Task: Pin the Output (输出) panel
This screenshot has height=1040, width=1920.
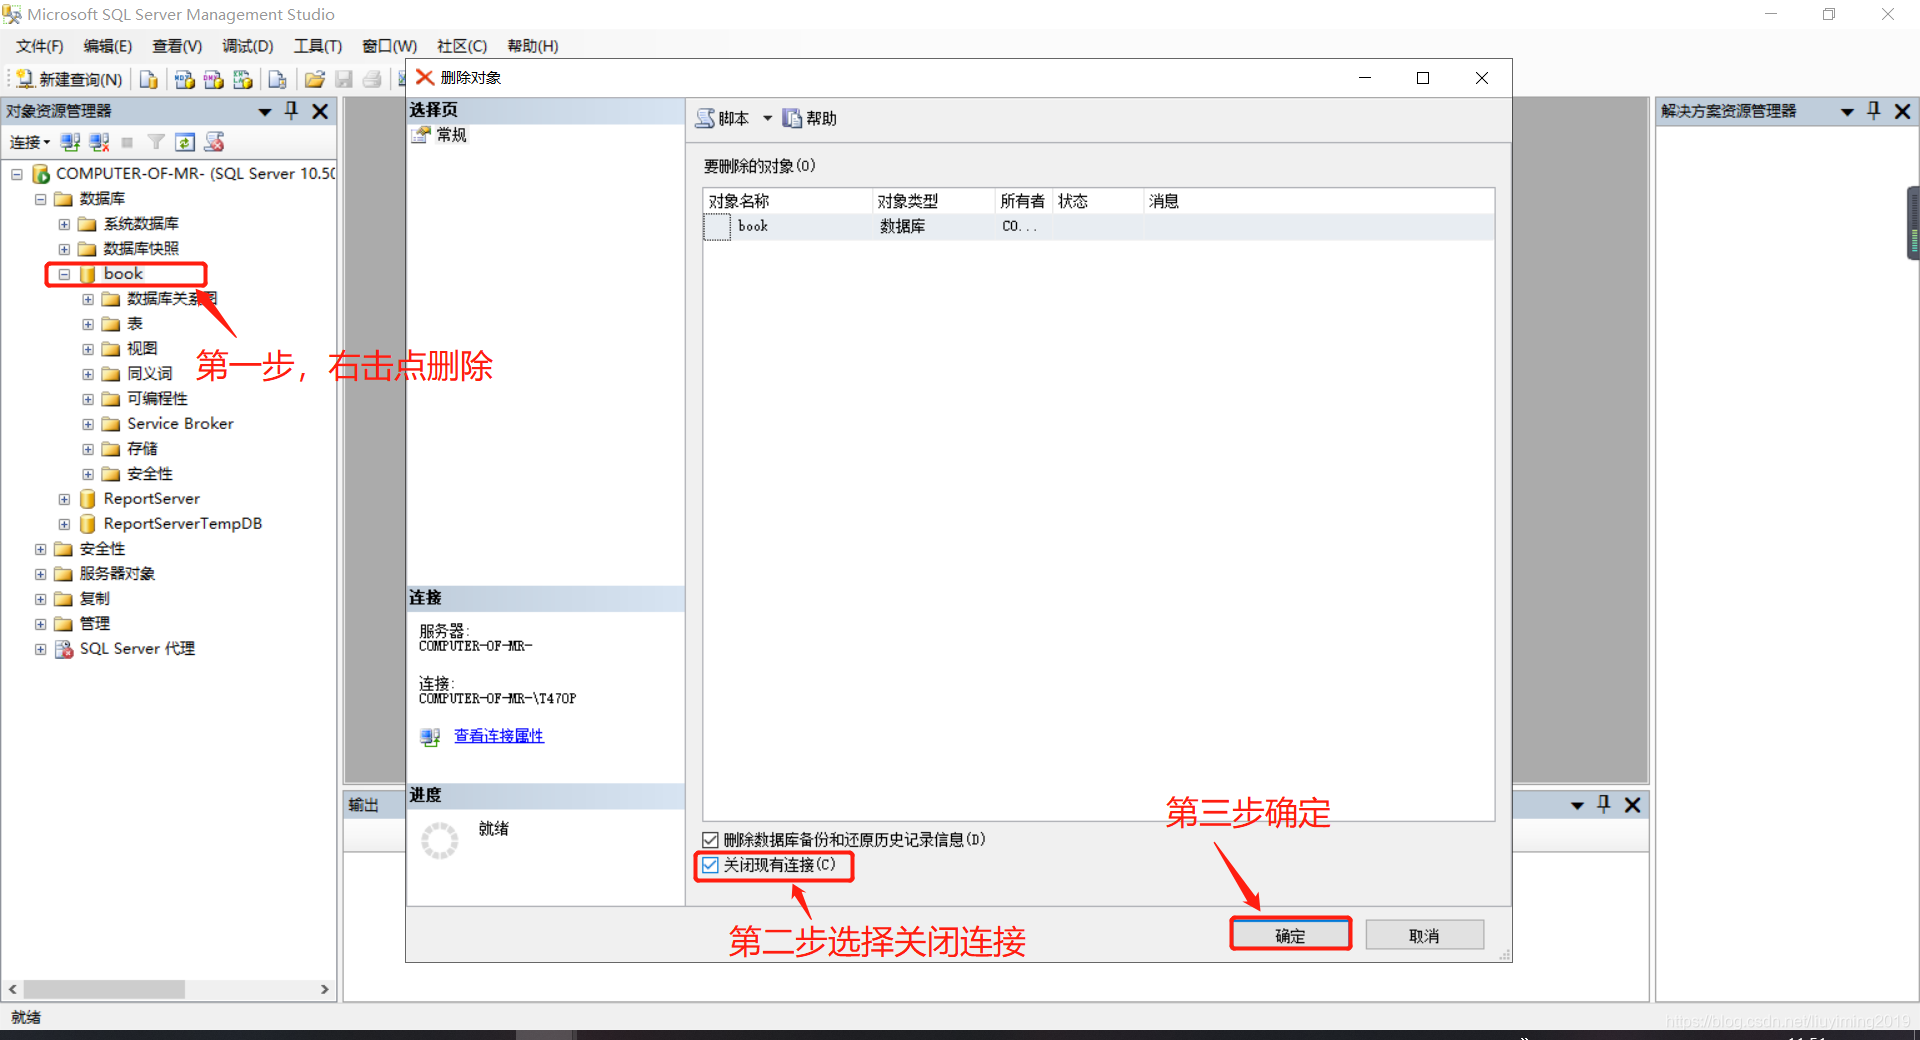Action: point(1604,804)
